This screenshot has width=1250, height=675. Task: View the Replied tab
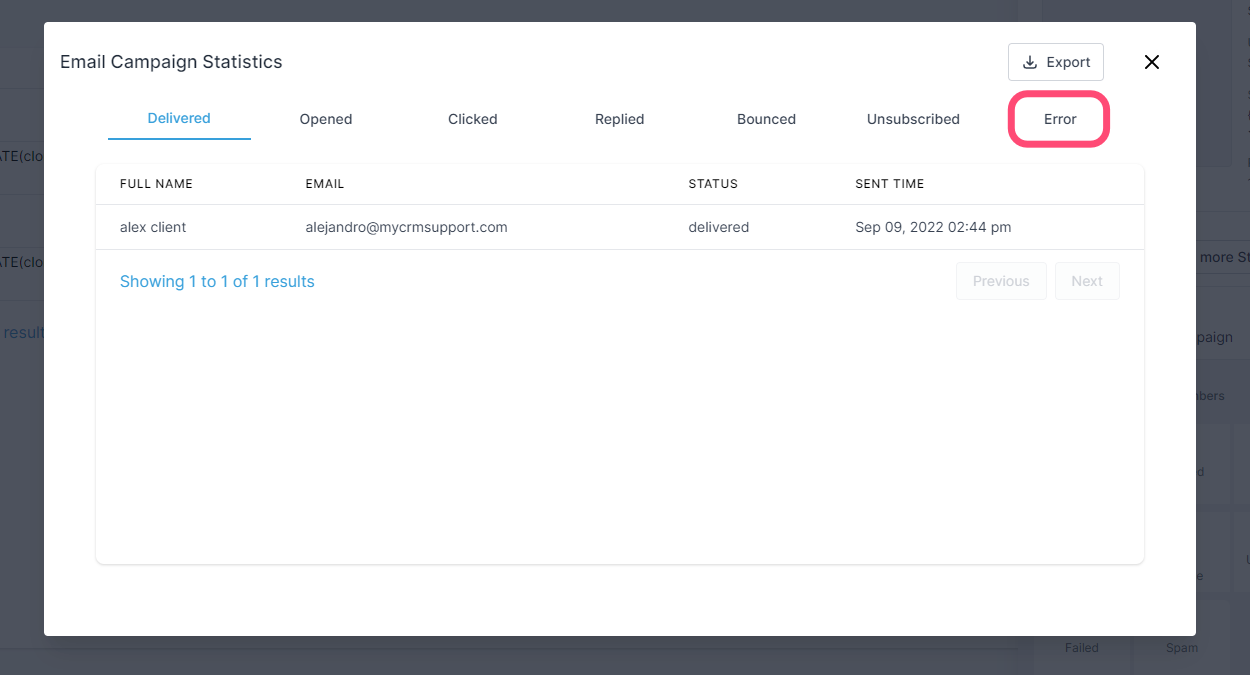[x=620, y=119]
